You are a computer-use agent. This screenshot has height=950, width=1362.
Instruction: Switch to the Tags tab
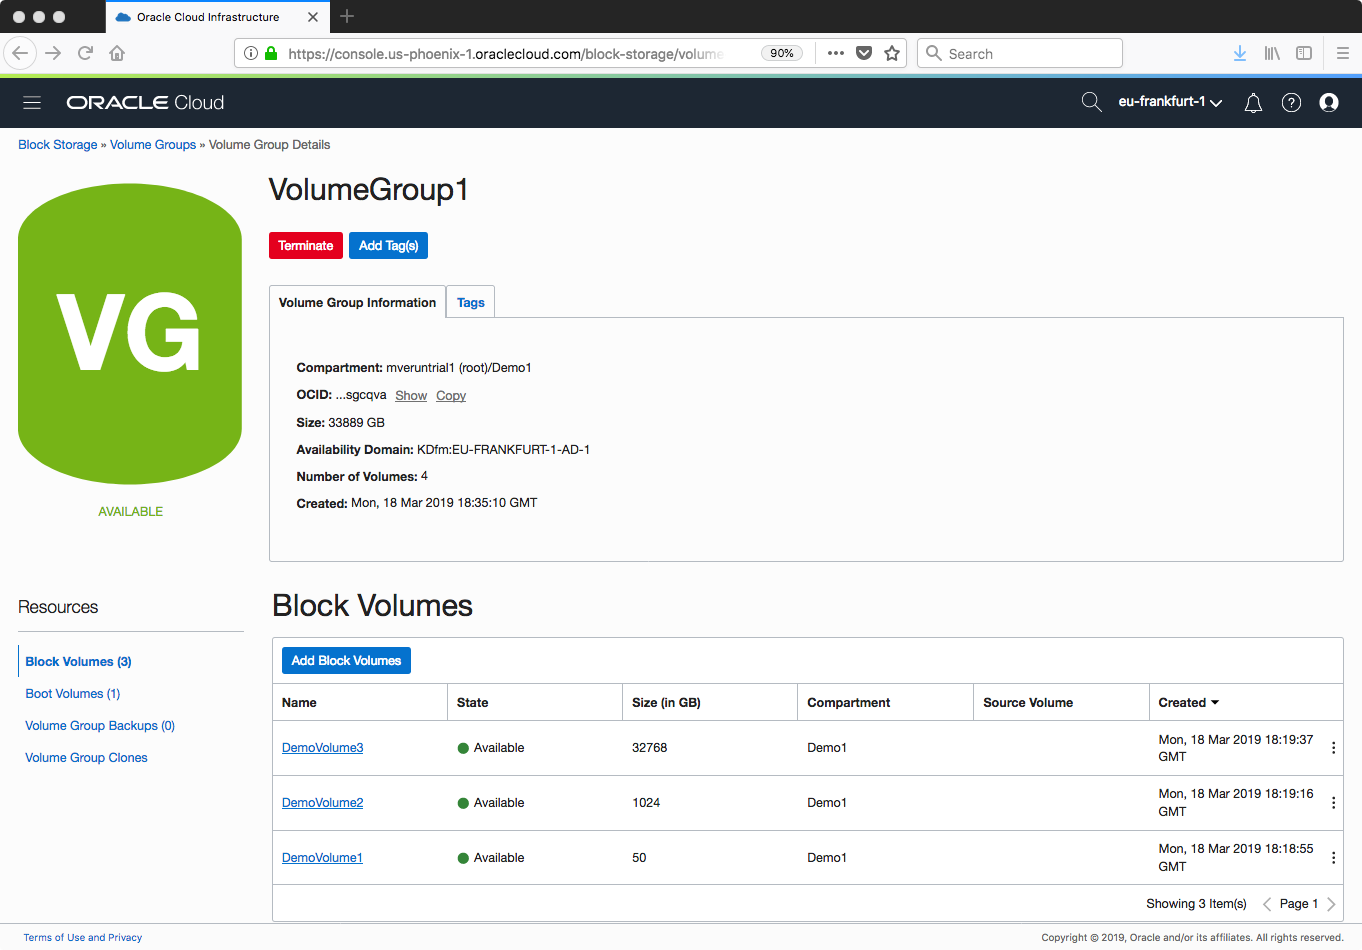471,303
